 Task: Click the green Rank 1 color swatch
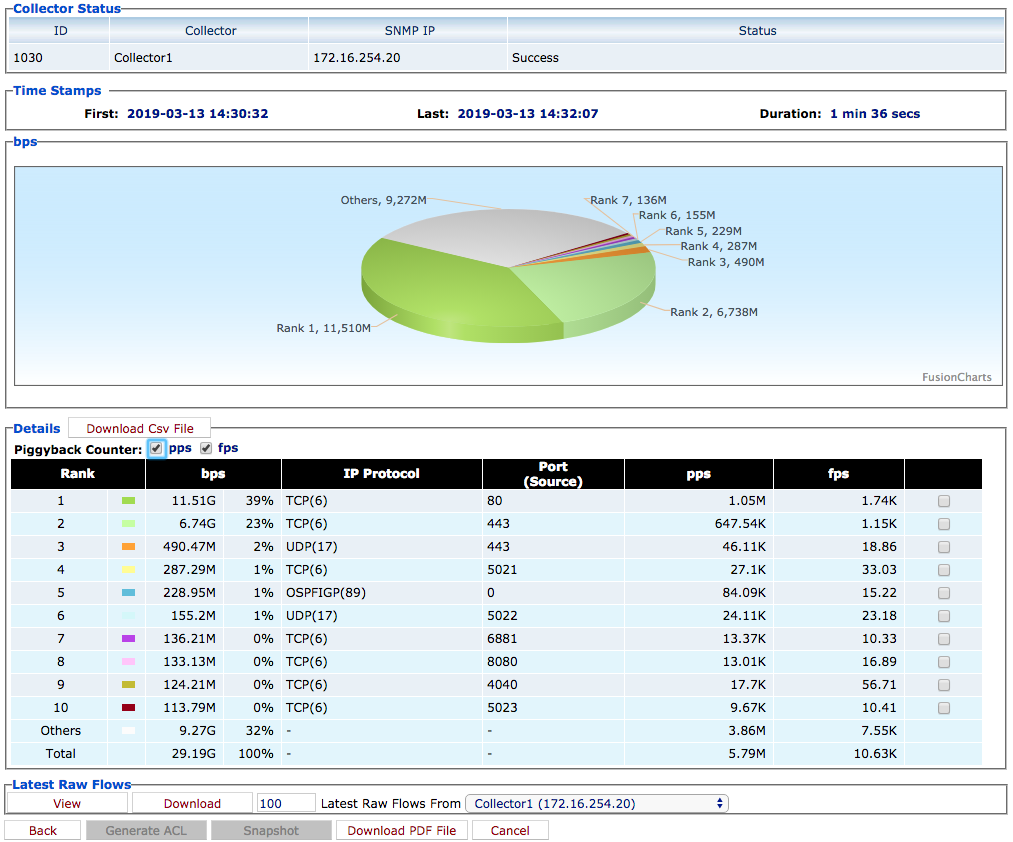click(x=128, y=501)
